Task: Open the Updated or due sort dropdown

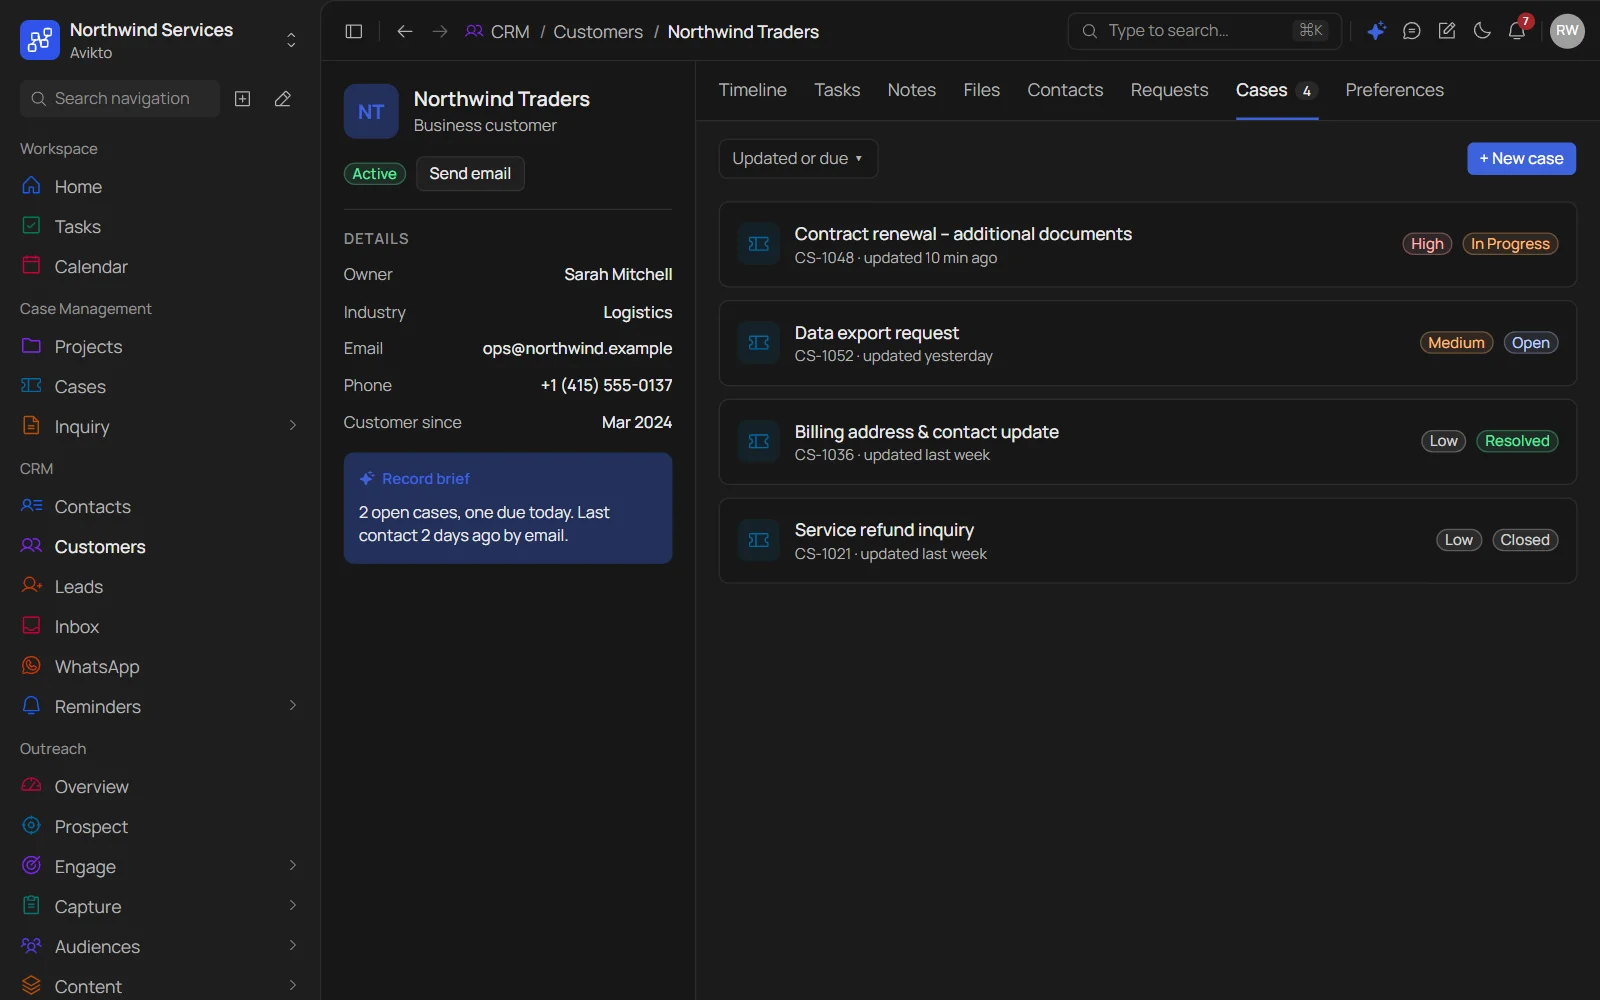Action: pos(798,158)
